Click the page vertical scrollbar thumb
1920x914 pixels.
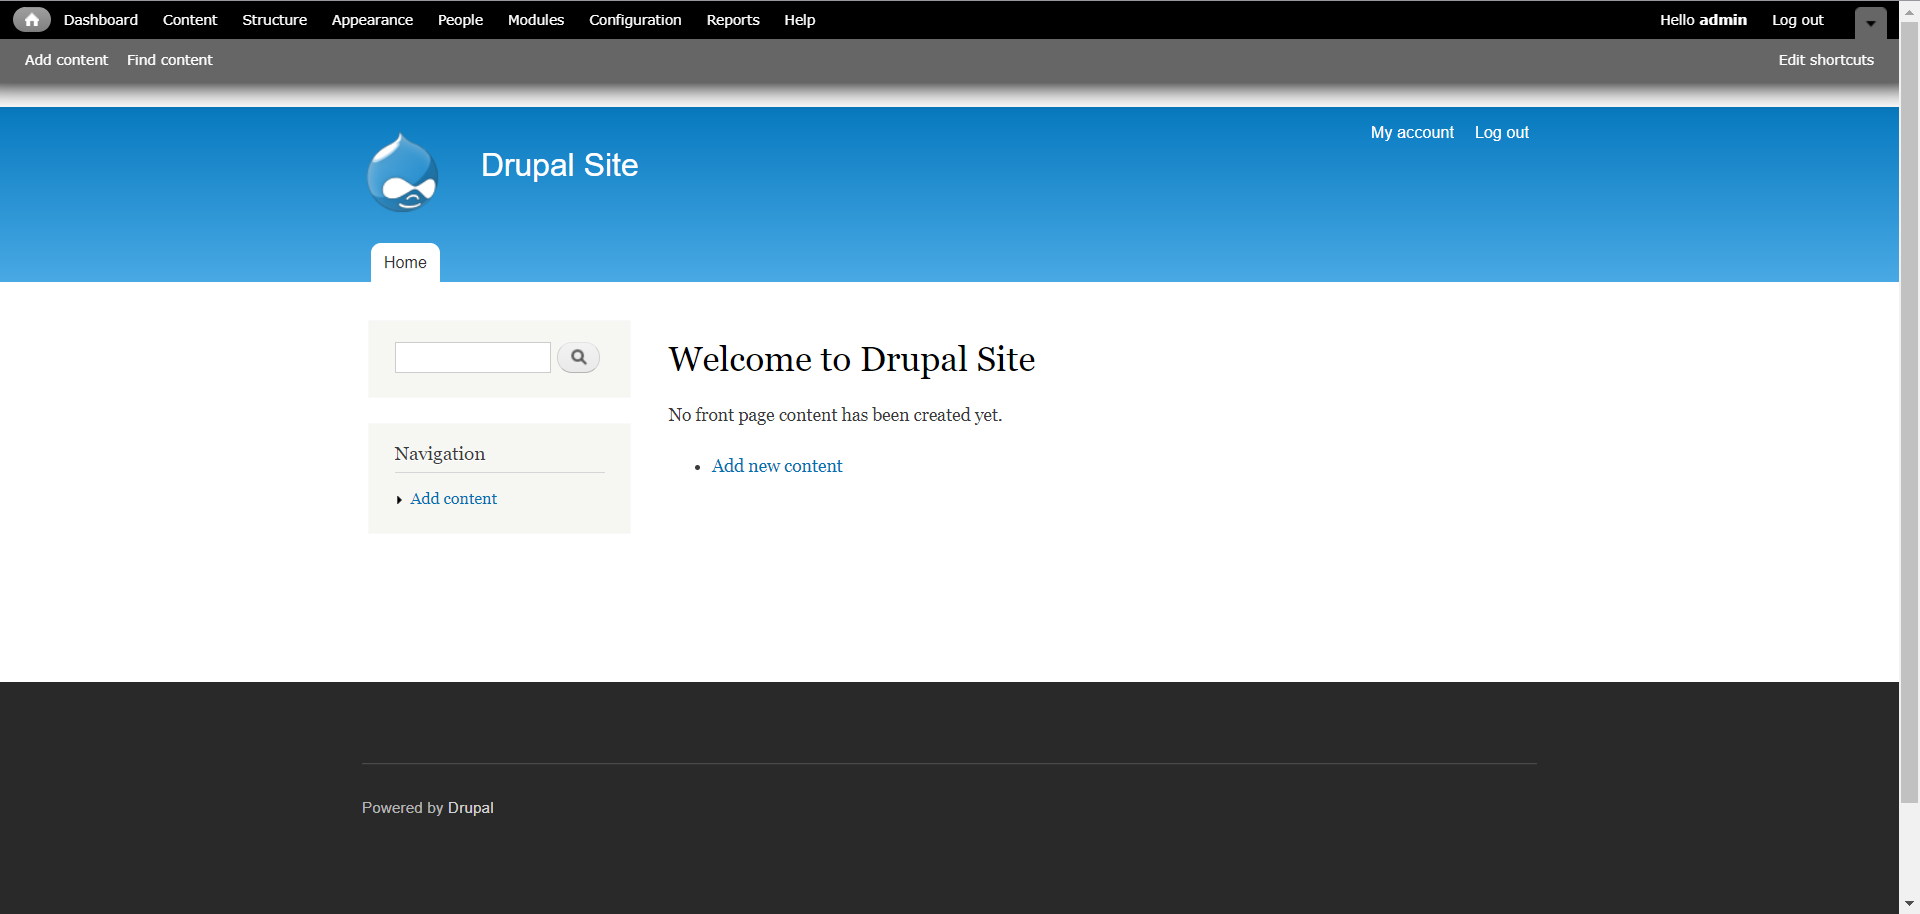click(x=1910, y=412)
